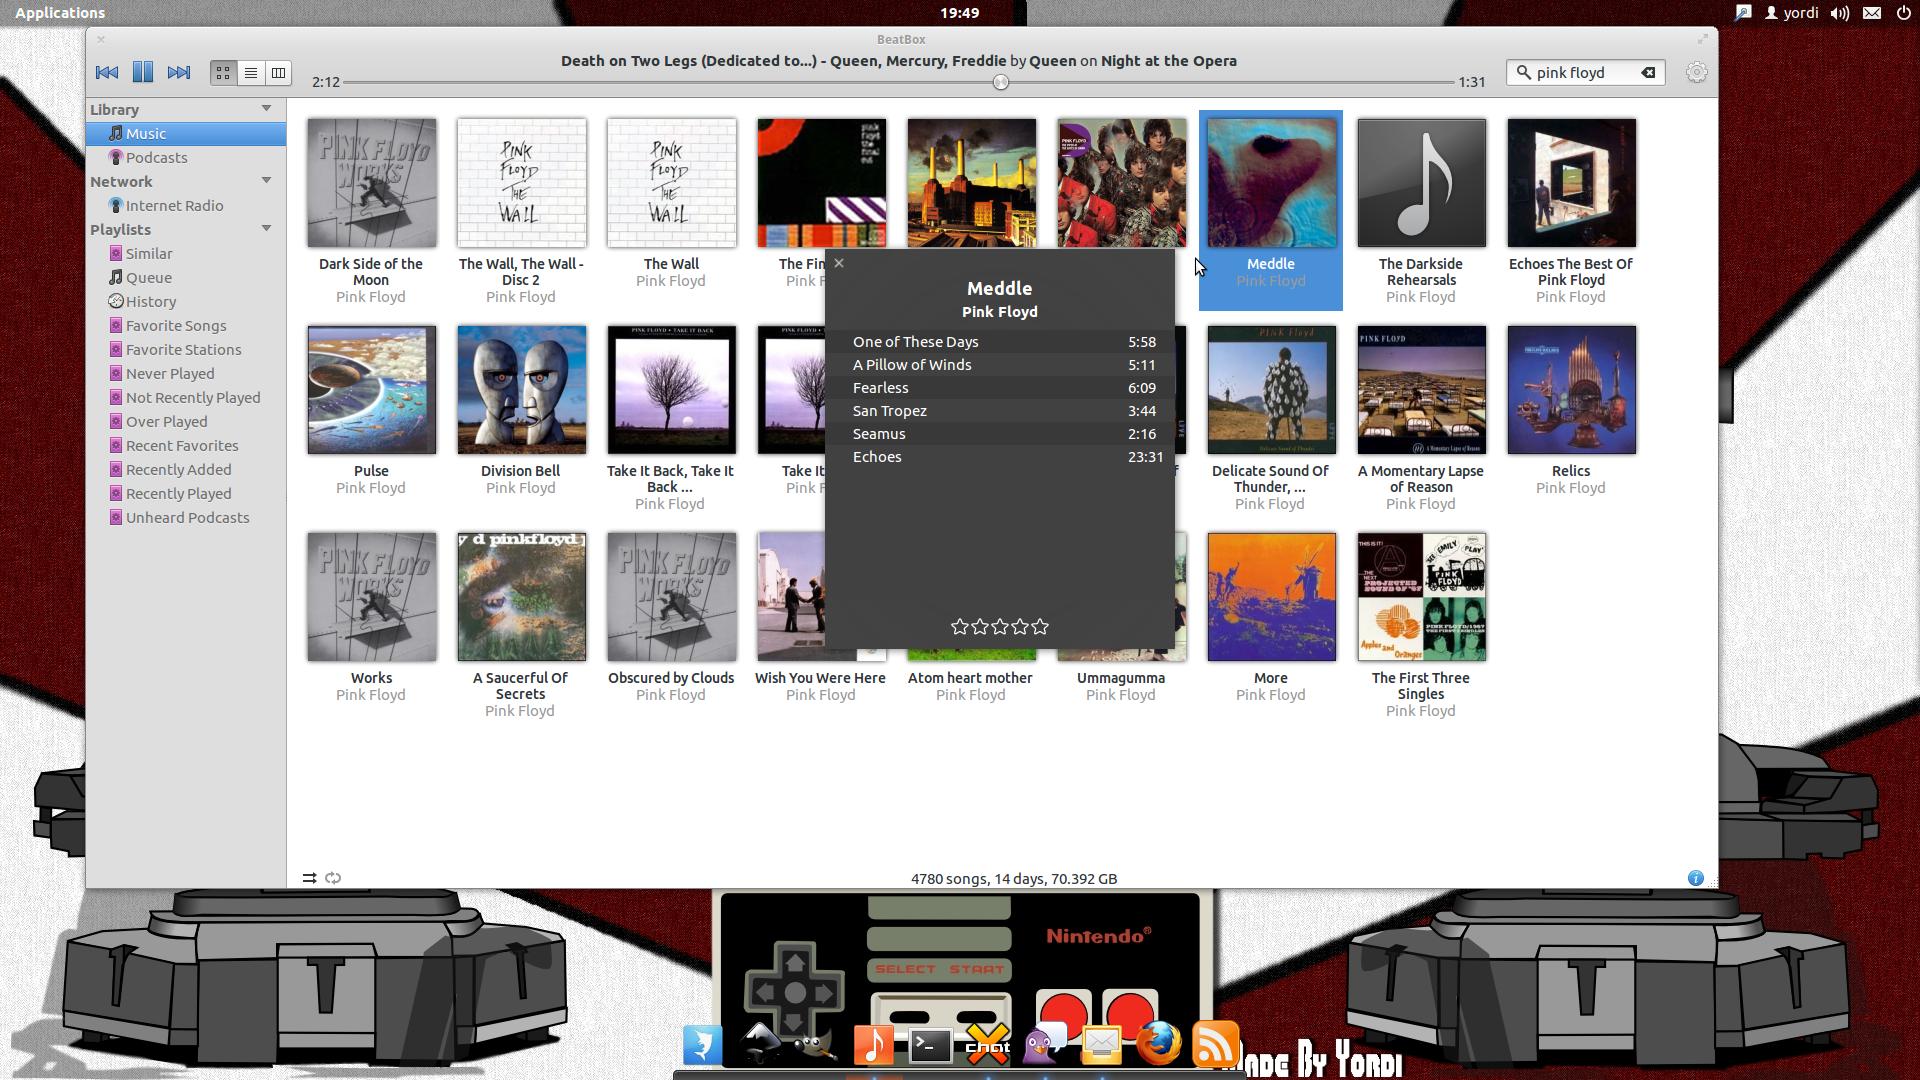Play the 'San Tropez' track
This screenshot has width=1920, height=1080.
coord(1000,411)
